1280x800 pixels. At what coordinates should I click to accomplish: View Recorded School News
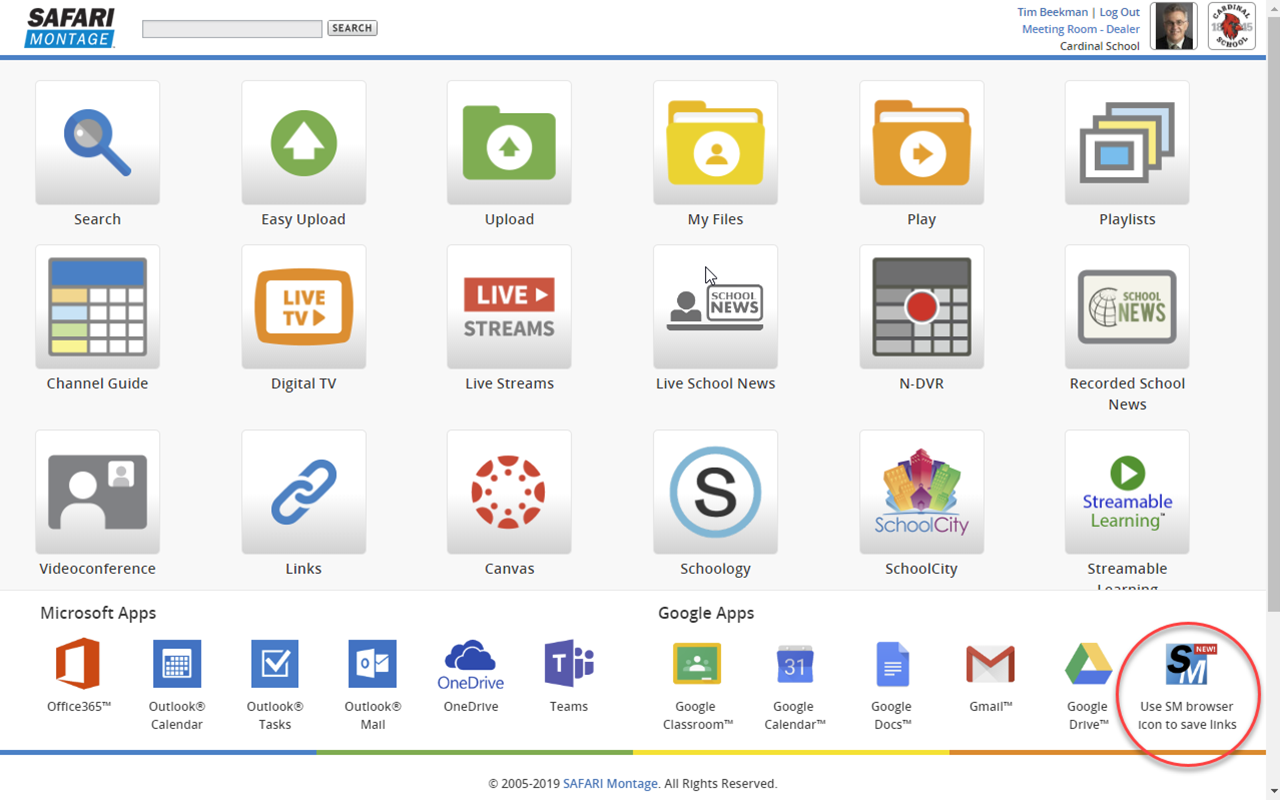[x=1127, y=307]
